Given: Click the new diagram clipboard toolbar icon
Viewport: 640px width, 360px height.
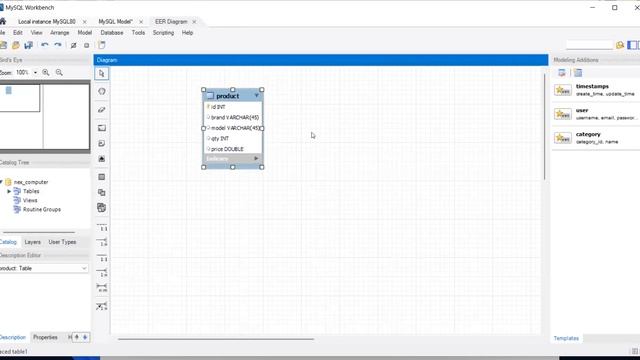Looking at the screenshot, I should click(102, 45).
